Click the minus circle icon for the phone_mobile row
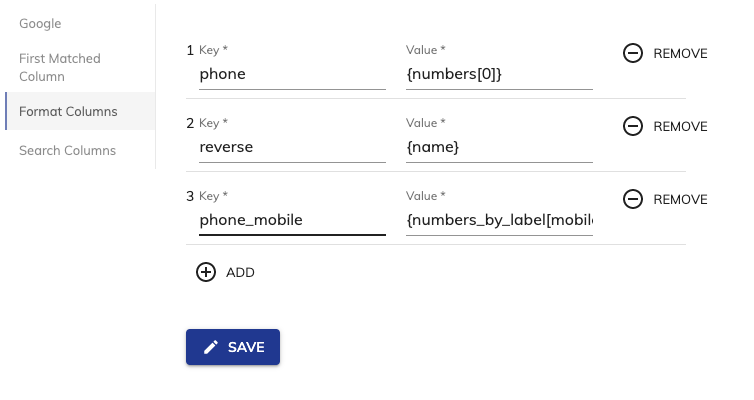This screenshot has height=400, width=754. [632, 199]
